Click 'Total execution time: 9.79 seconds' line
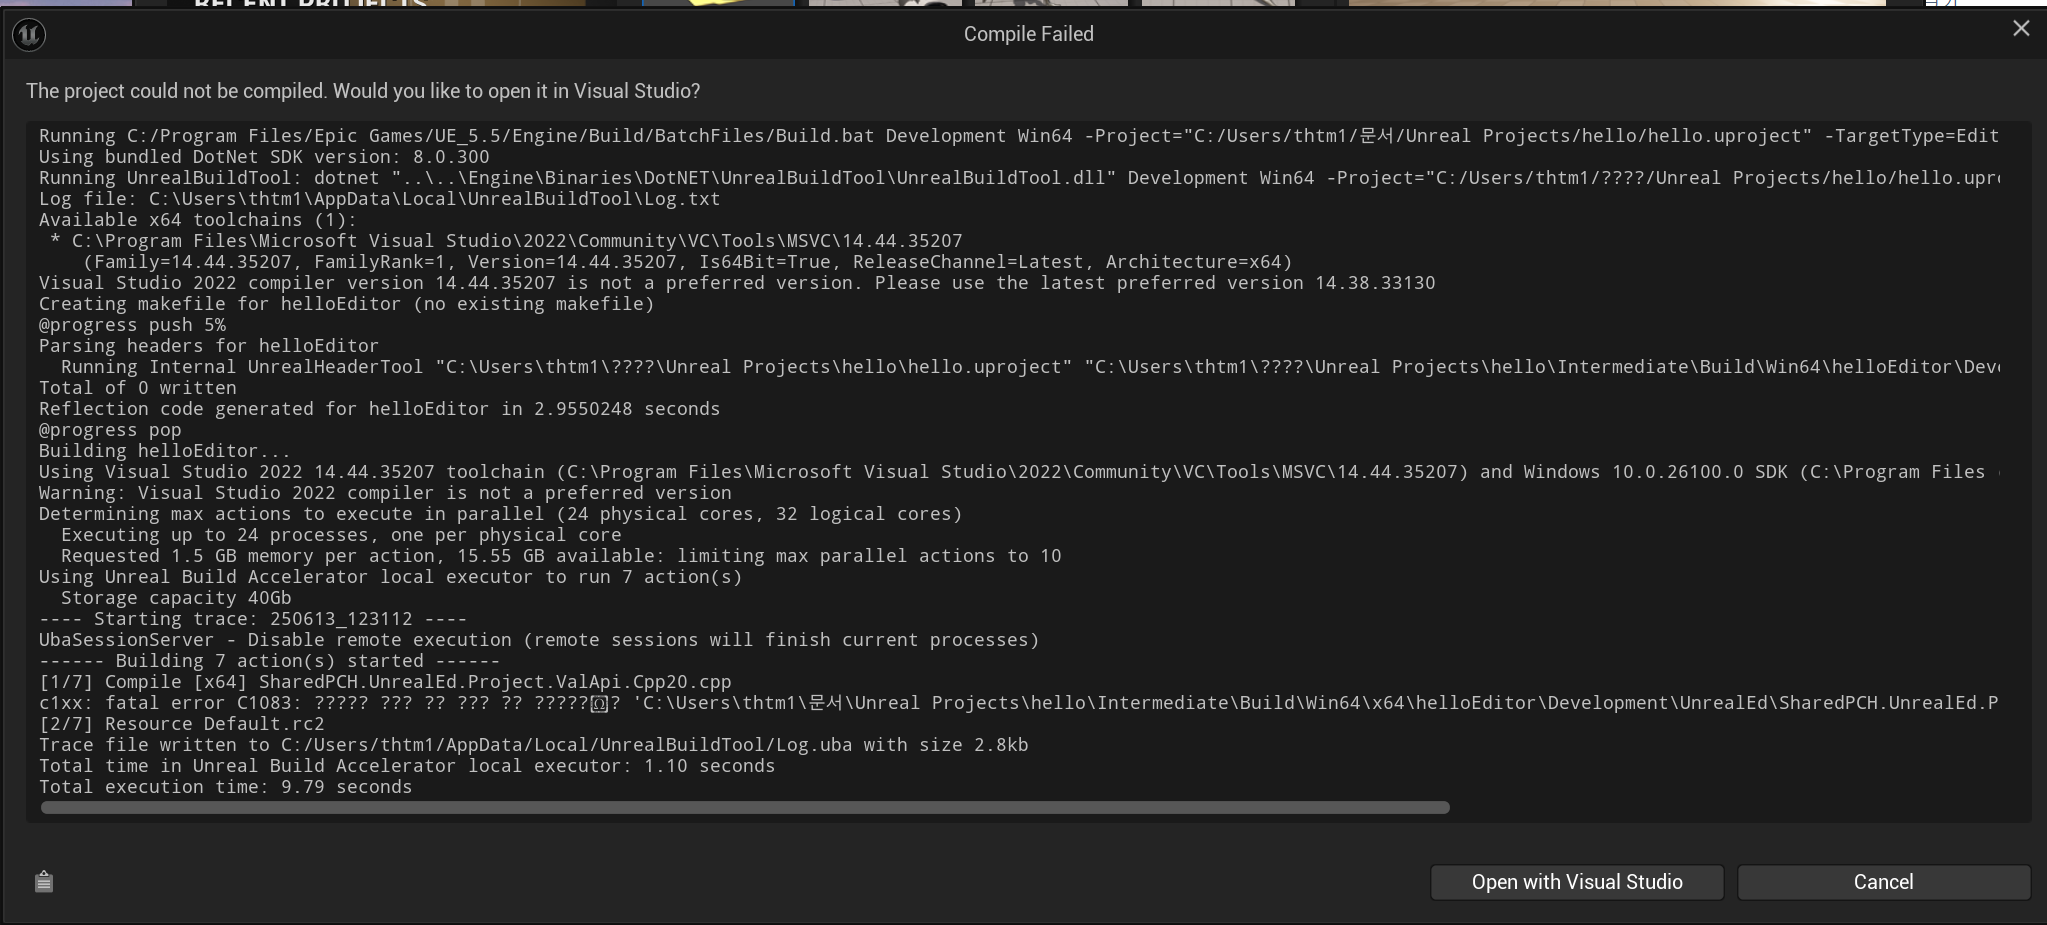This screenshot has width=2047, height=925. pos(225,787)
